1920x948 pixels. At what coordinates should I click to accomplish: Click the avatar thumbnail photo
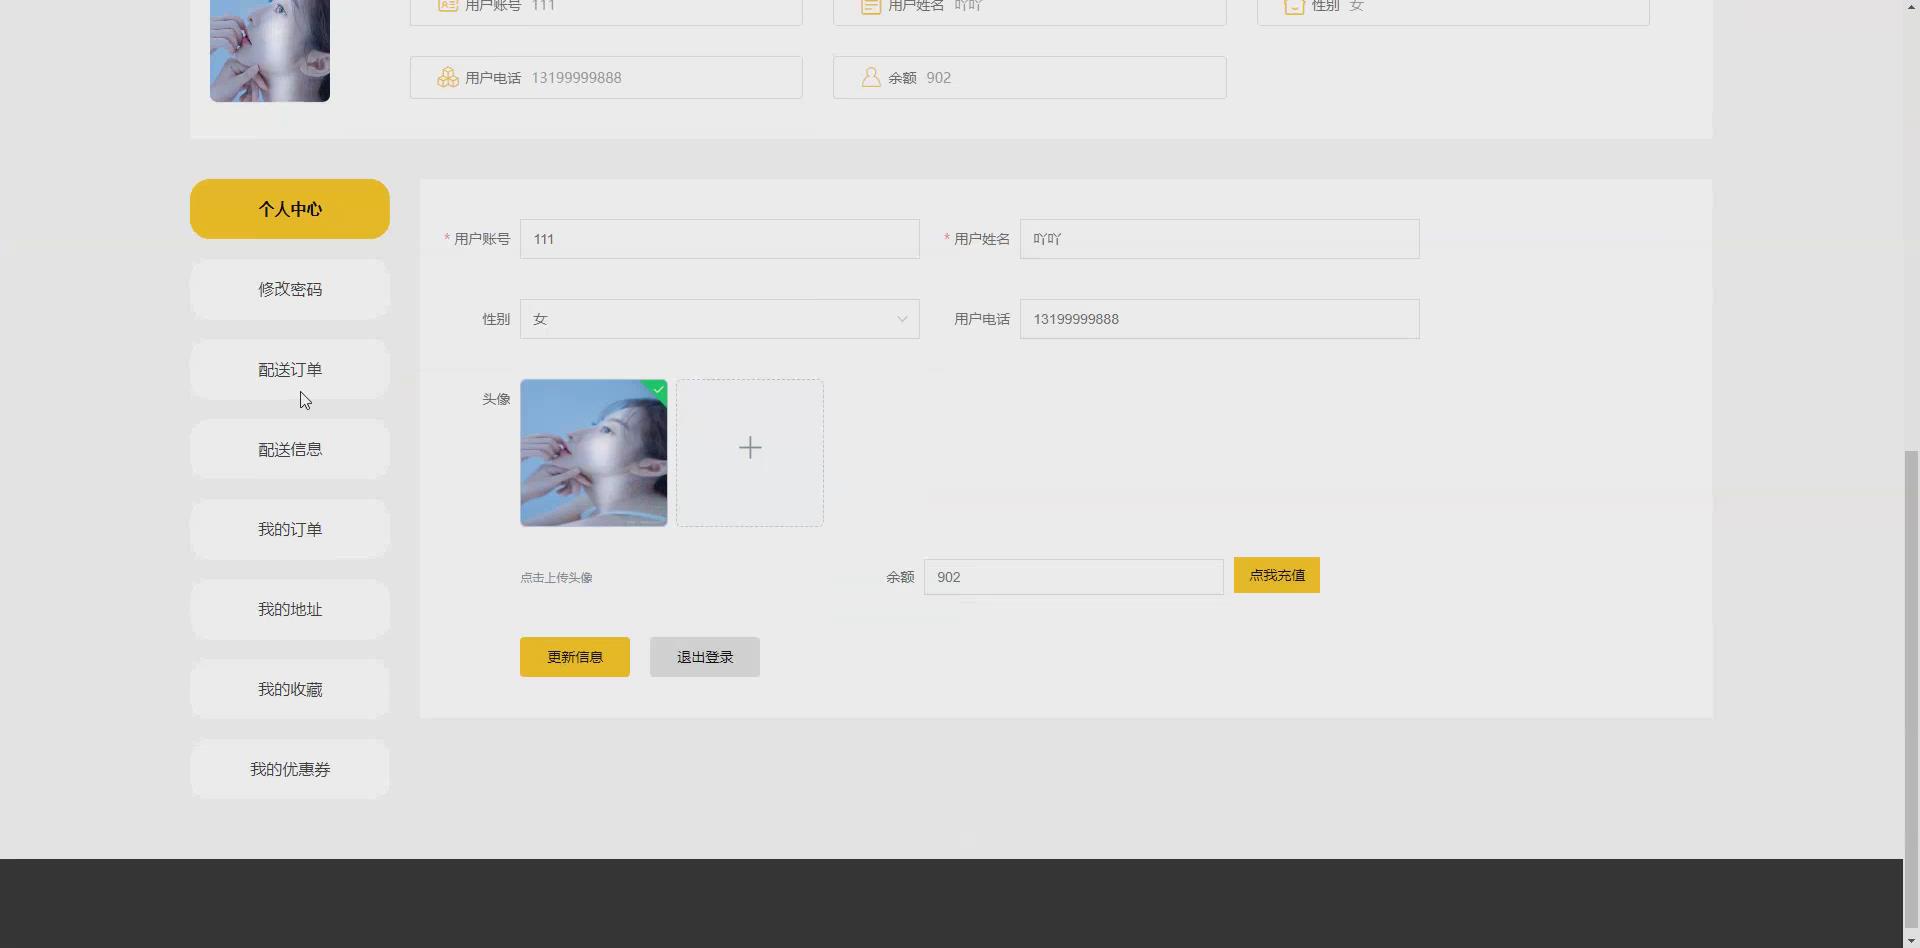click(593, 452)
